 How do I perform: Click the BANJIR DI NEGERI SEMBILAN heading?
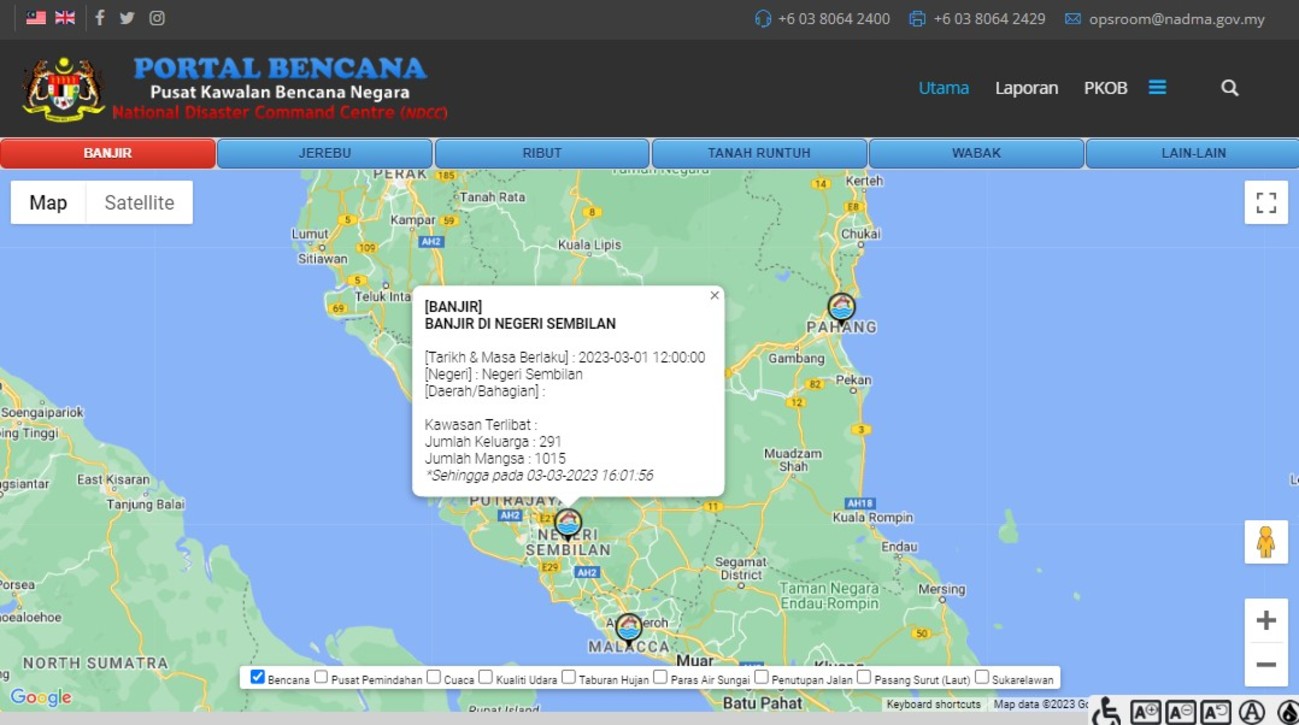[520, 324]
